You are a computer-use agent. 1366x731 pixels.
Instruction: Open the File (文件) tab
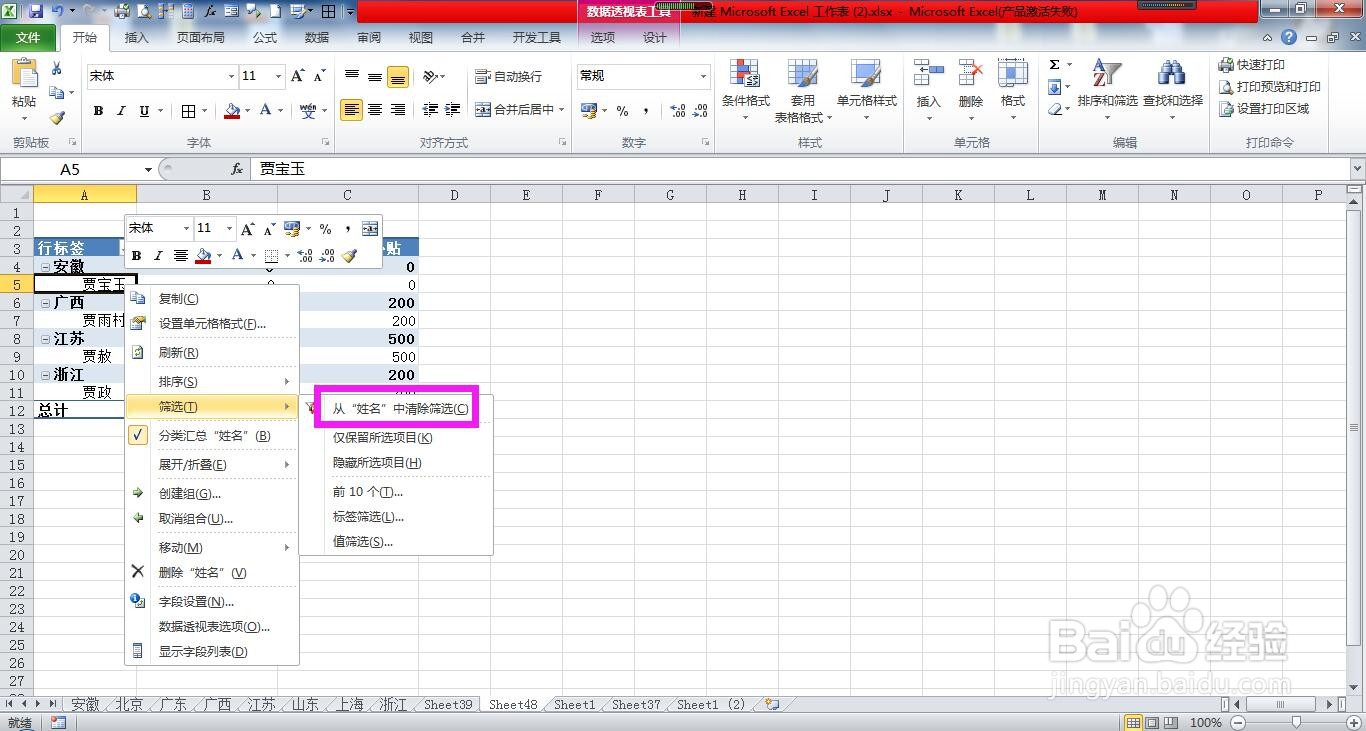pyautogui.click(x=28, y=38)
